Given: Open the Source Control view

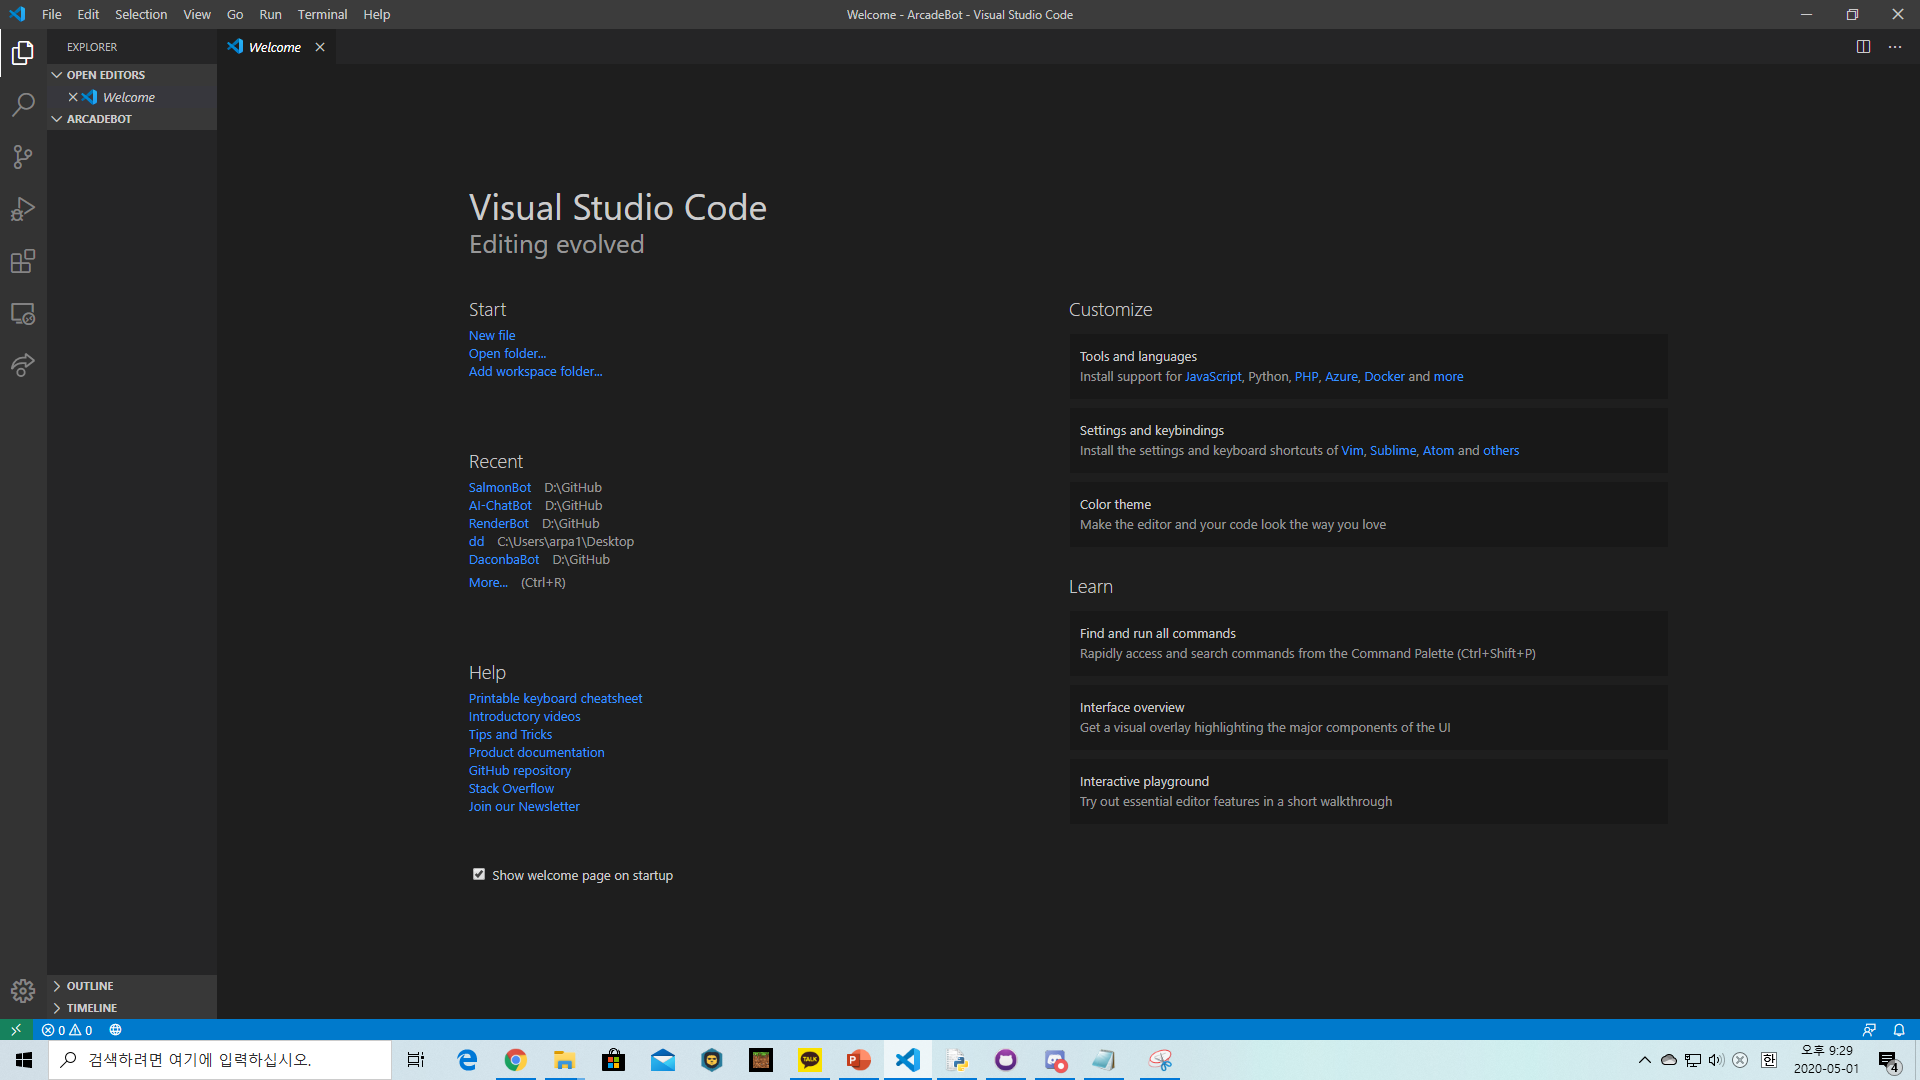Looking at the screenshot, I should (x=23, y=157).
